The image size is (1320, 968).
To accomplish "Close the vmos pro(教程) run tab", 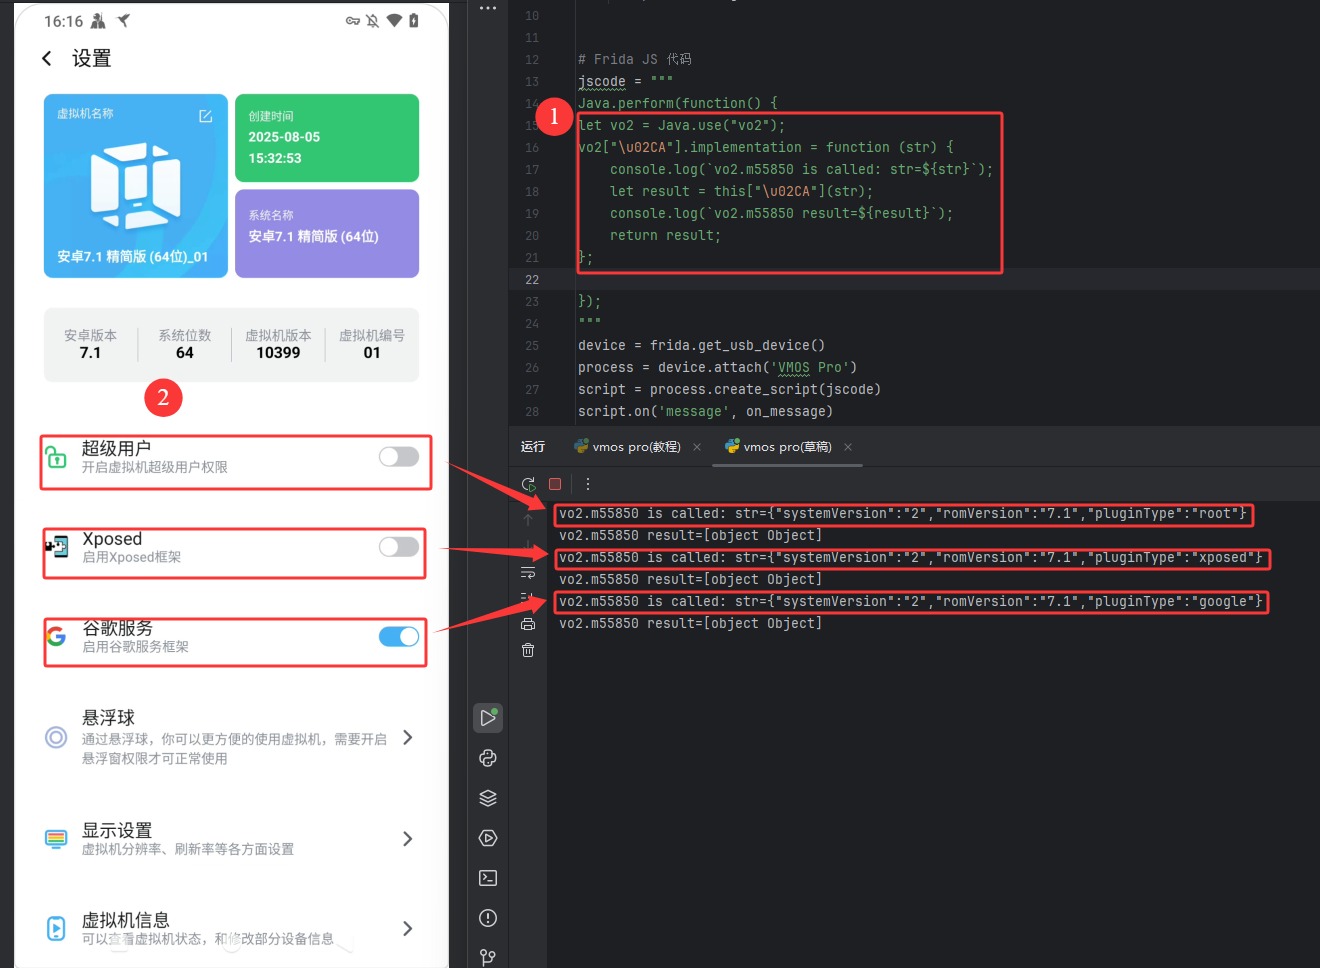I will point(697,447).
